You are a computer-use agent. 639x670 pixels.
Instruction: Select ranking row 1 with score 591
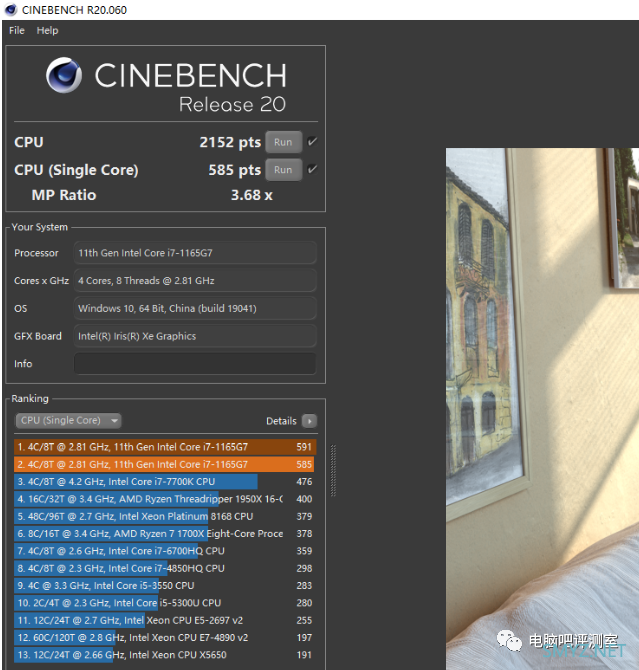(x=165, y=447)
